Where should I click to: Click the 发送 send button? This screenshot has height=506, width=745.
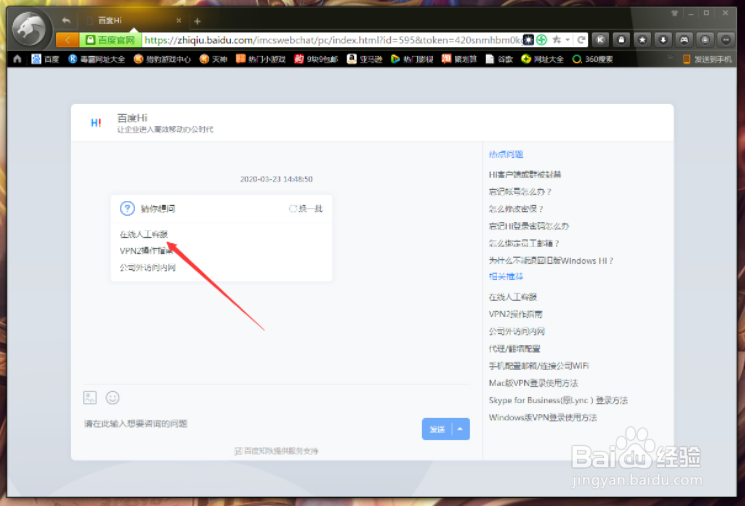437,429
